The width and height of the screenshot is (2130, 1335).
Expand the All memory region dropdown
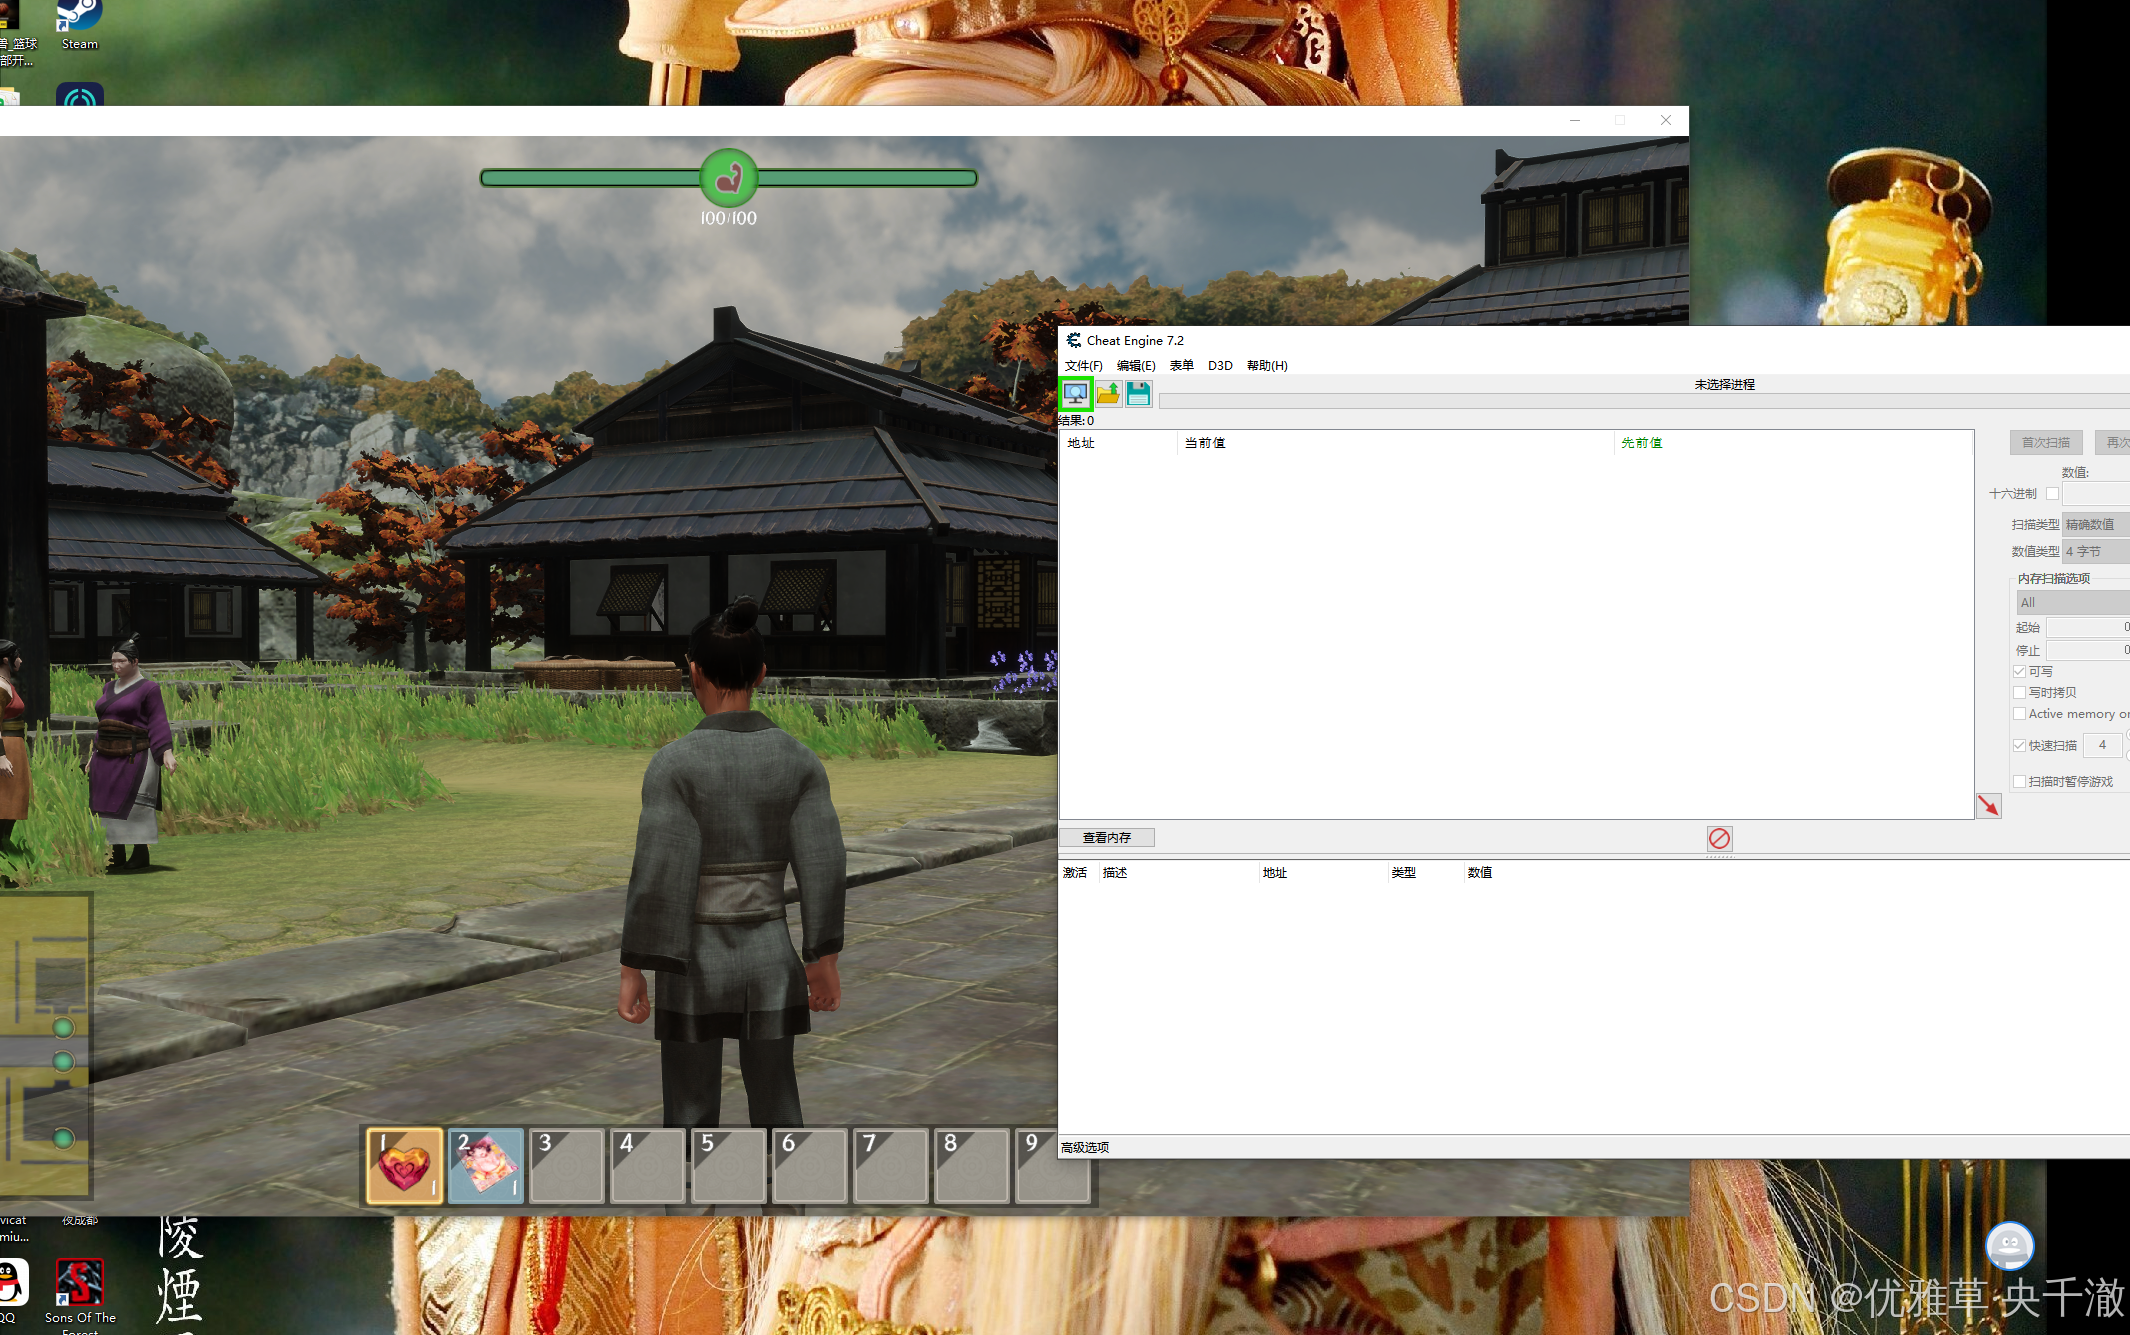pos(2072,602)
